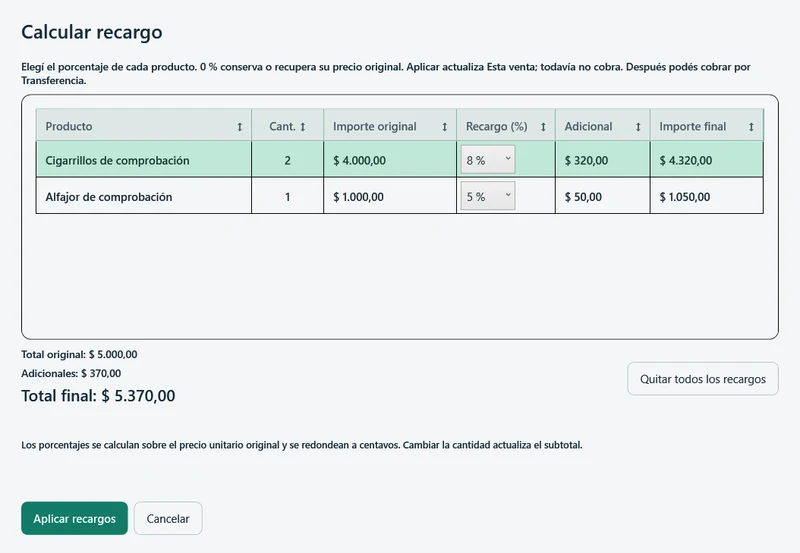The width and height of the screenshot is (800, 553).
Task: Select the Alfajor de comprobación product cell
Action: 144,196
